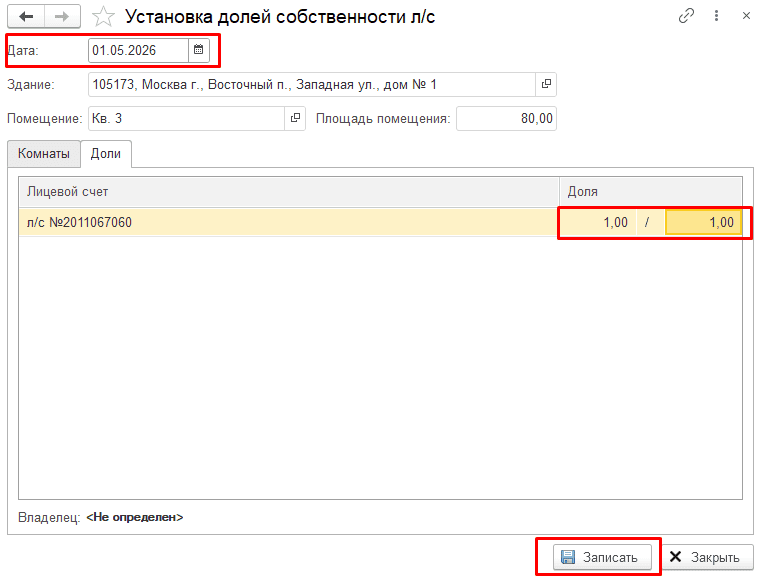Screen dimensions: 765x579
Task: Edit the date field 01.05.2026
Action: (x=139, y=50)
